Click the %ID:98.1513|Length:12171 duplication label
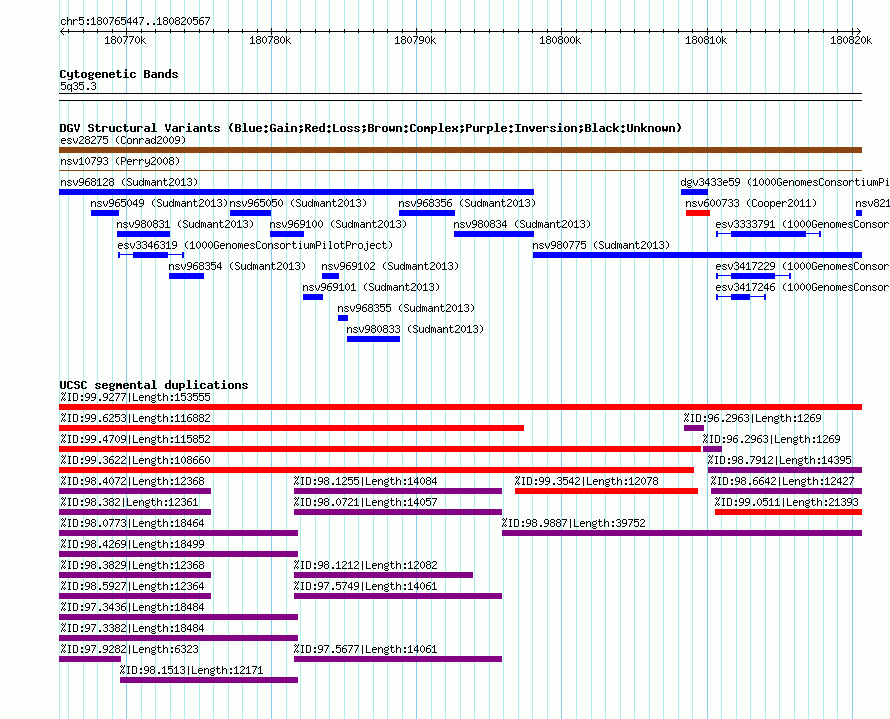The height and width of the screenshot is (719, 890). pos(191,670)
